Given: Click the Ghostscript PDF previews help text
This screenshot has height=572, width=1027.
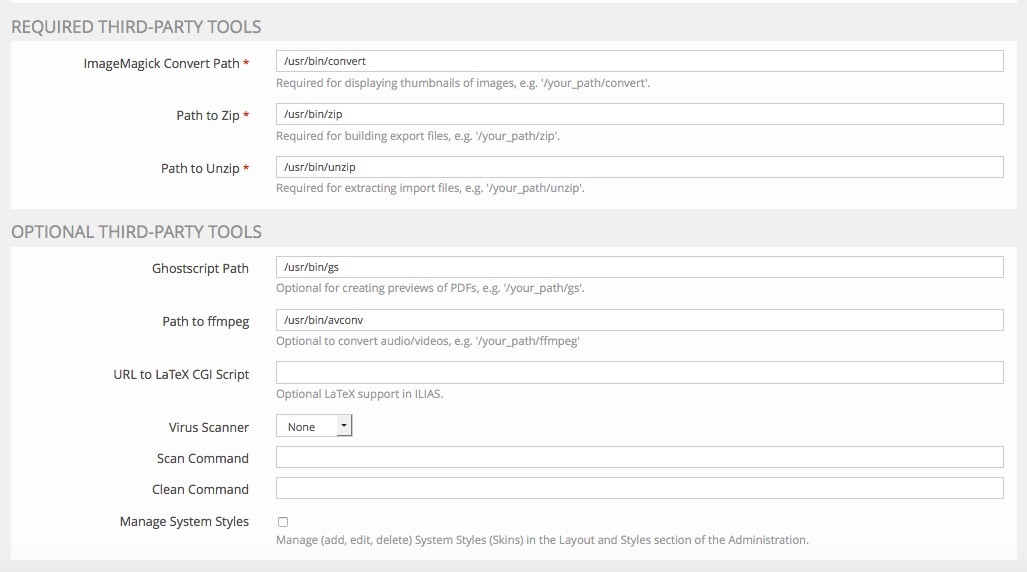Looking at the screenshot, I should [x=430, y=288].
